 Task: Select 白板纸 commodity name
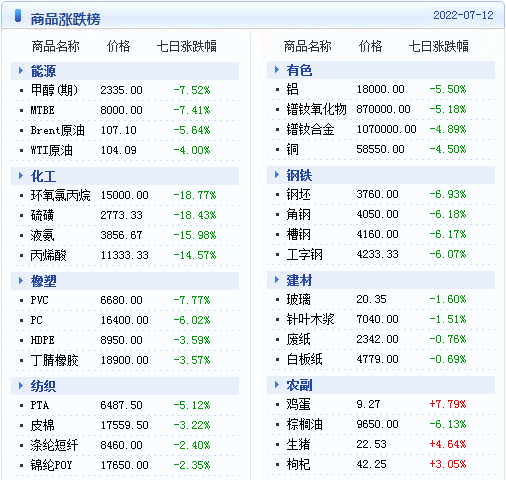304,359
